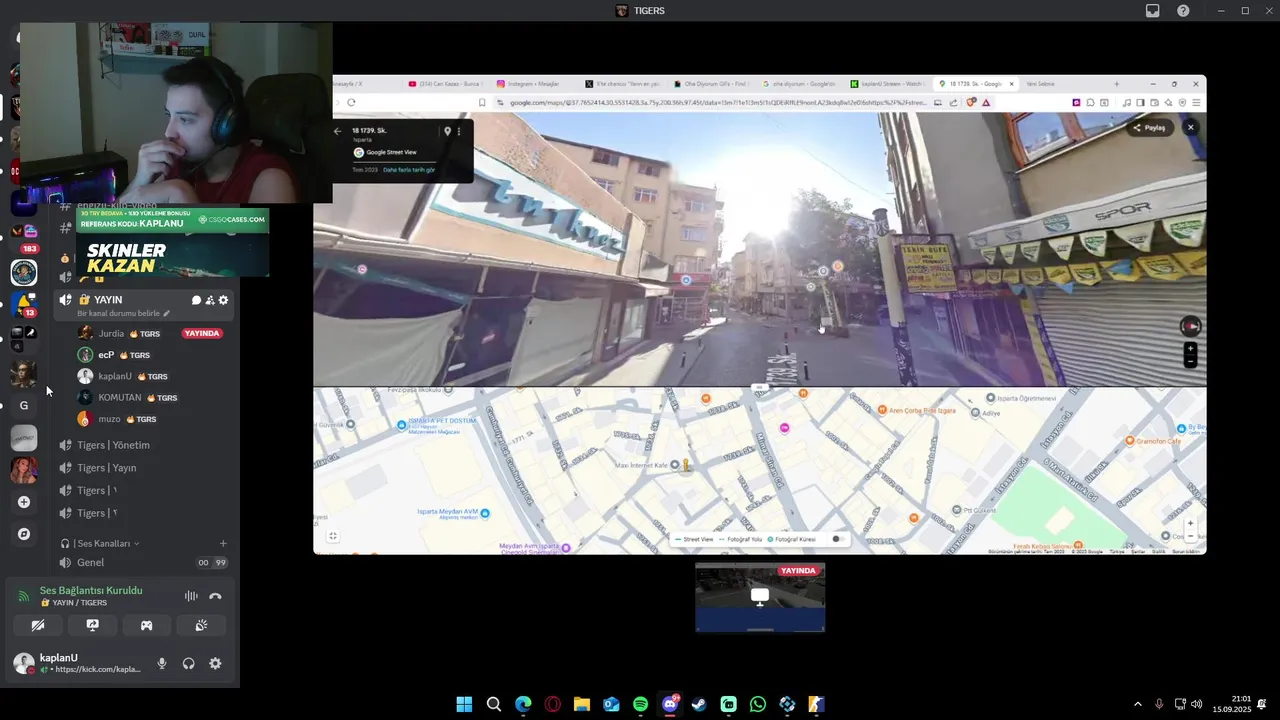Open YAYIN channel chat icon
The width and height of the screenshot is (1280, 720).
(x=196, y=300)
